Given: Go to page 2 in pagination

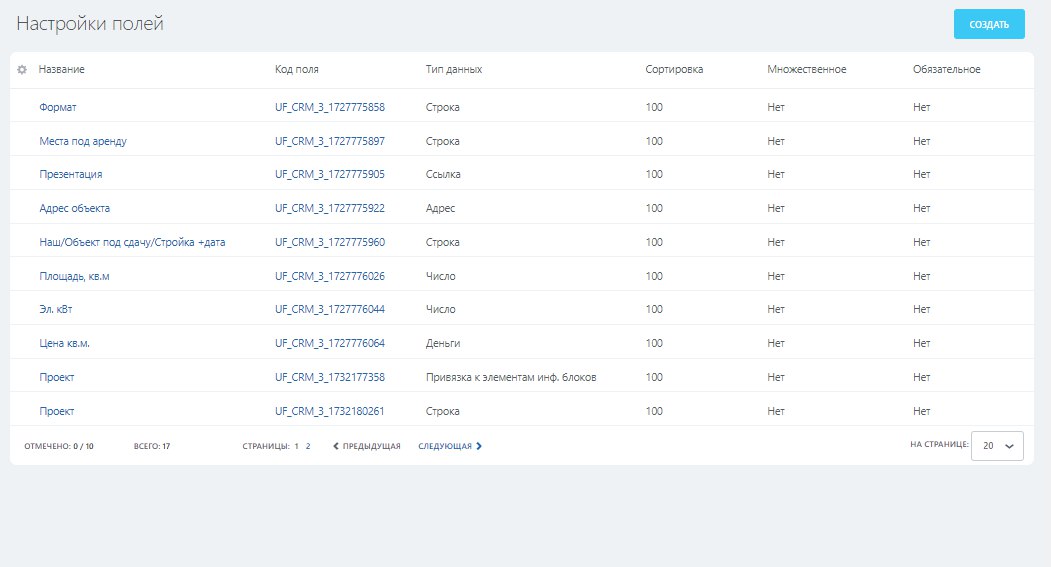Looking at the screenshot, I should pos(308,446).
